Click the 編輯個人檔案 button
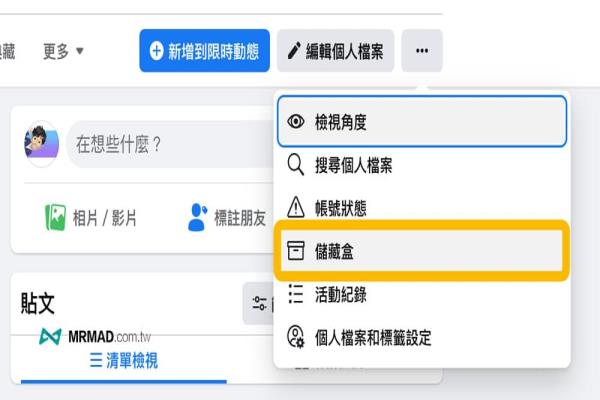The image size is (600, 400). click(x=335, y=51)
